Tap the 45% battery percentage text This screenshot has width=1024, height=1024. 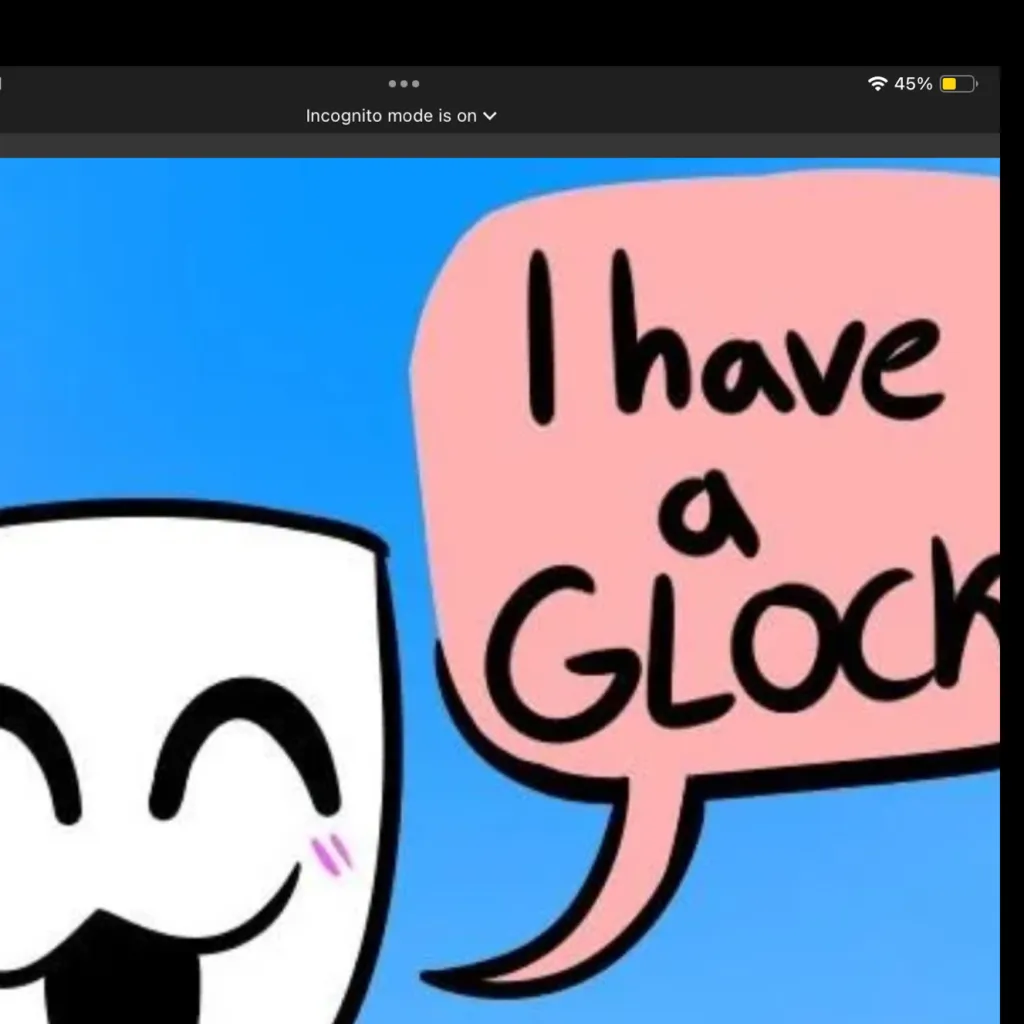tap(913, 84)
